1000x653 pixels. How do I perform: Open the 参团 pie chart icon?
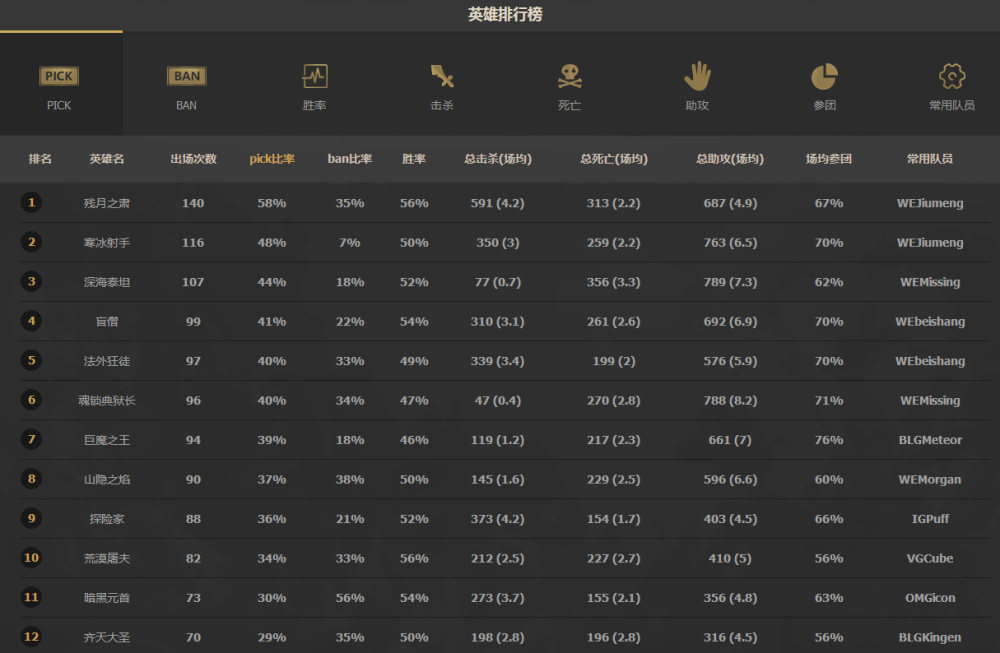point(825,77)
